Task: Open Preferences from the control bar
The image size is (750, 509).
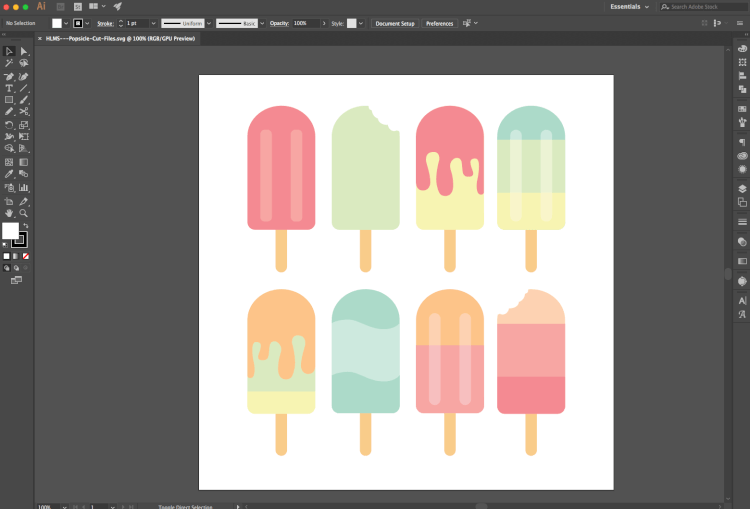Action: (x=439, y=23)
